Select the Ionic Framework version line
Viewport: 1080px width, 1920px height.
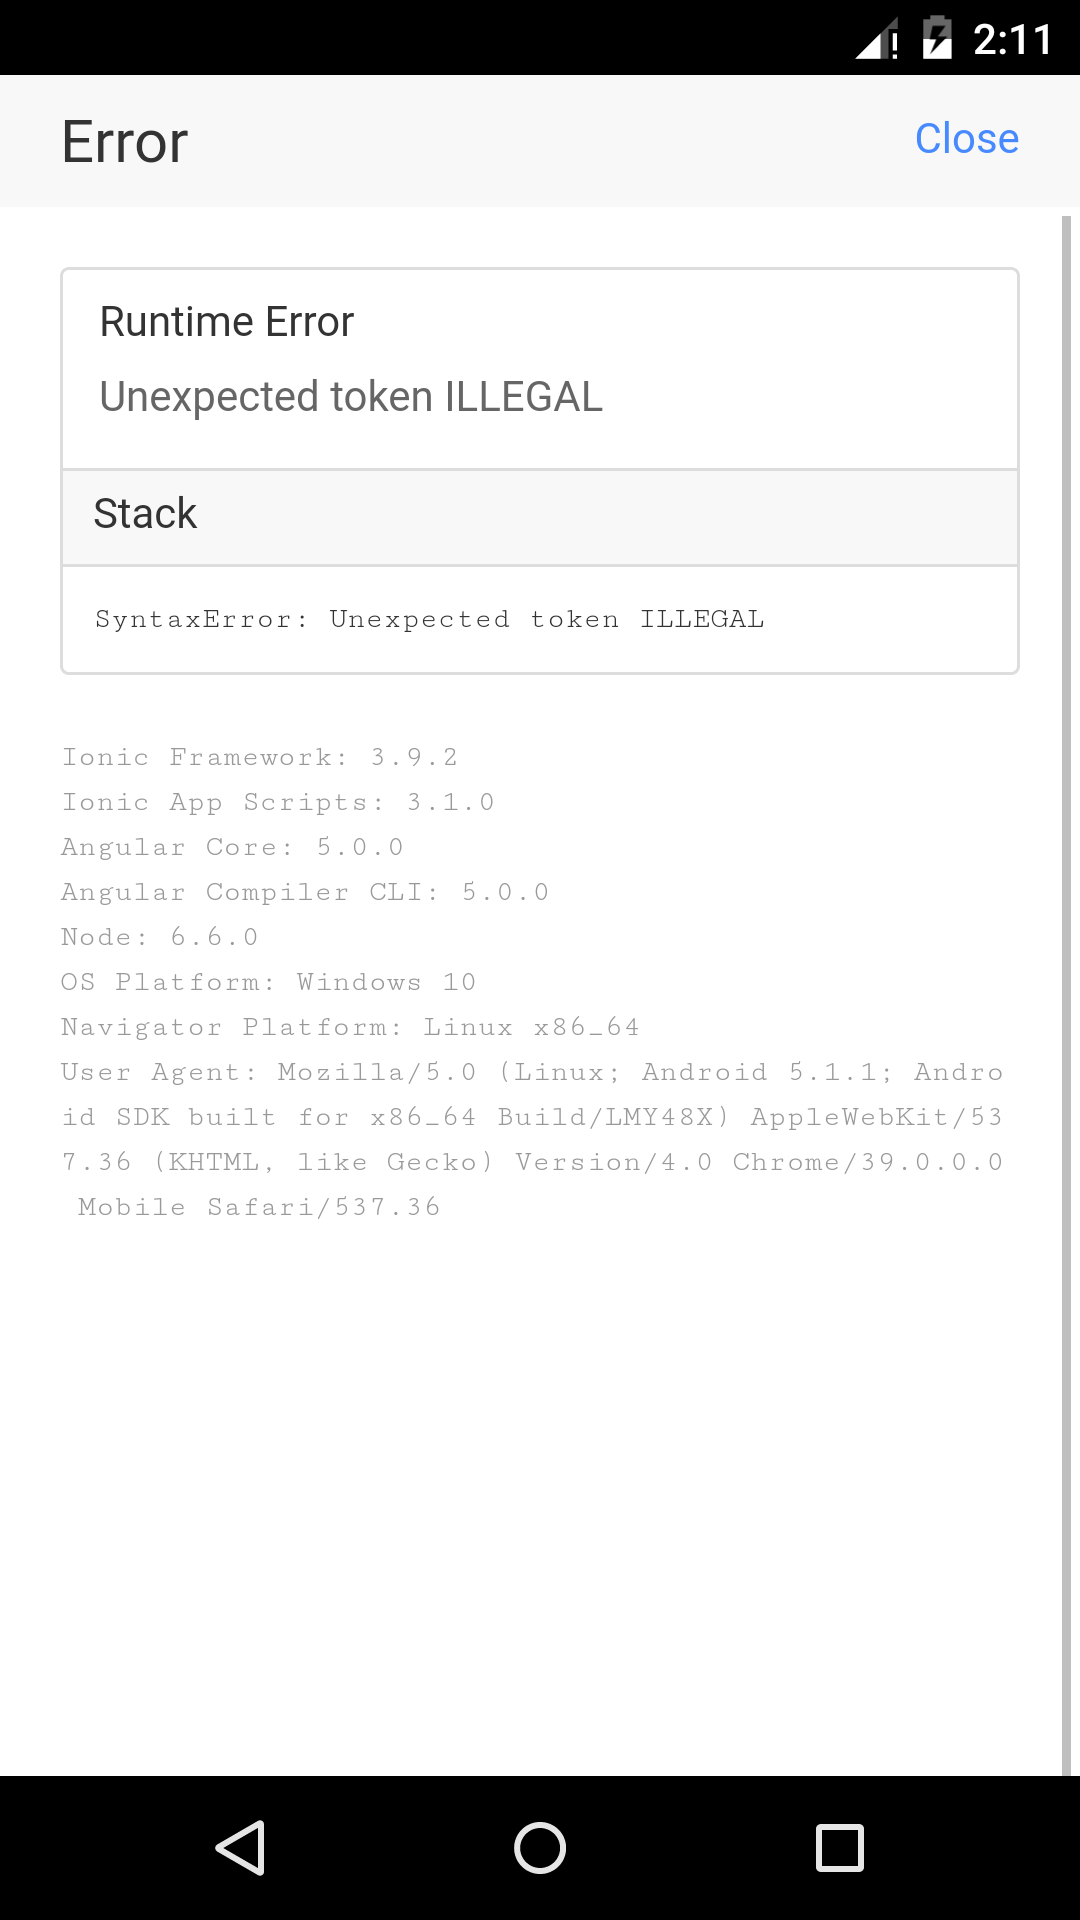pyautogui.click(x=260, y=757)
